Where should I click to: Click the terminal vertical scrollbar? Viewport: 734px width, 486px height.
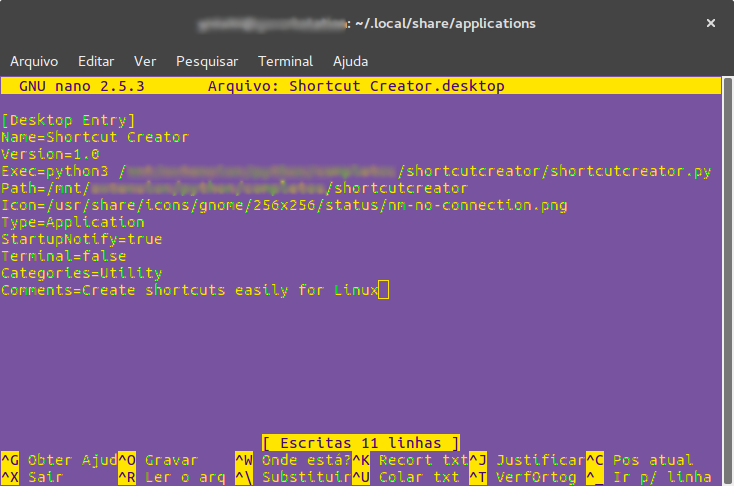[727, 281]
